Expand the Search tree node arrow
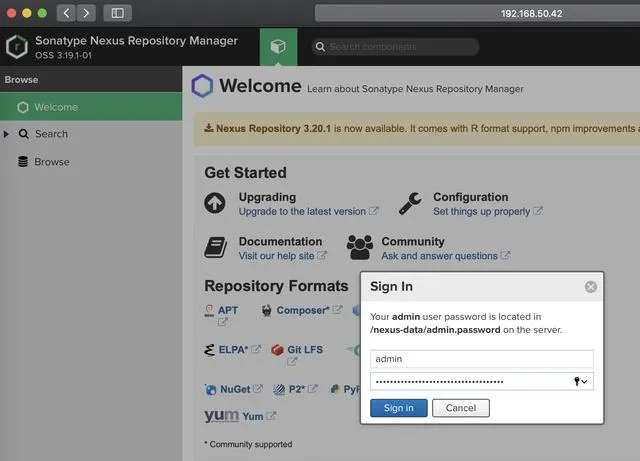The height and width of the screenshot is (461, 640). click(x=6, y=134)
